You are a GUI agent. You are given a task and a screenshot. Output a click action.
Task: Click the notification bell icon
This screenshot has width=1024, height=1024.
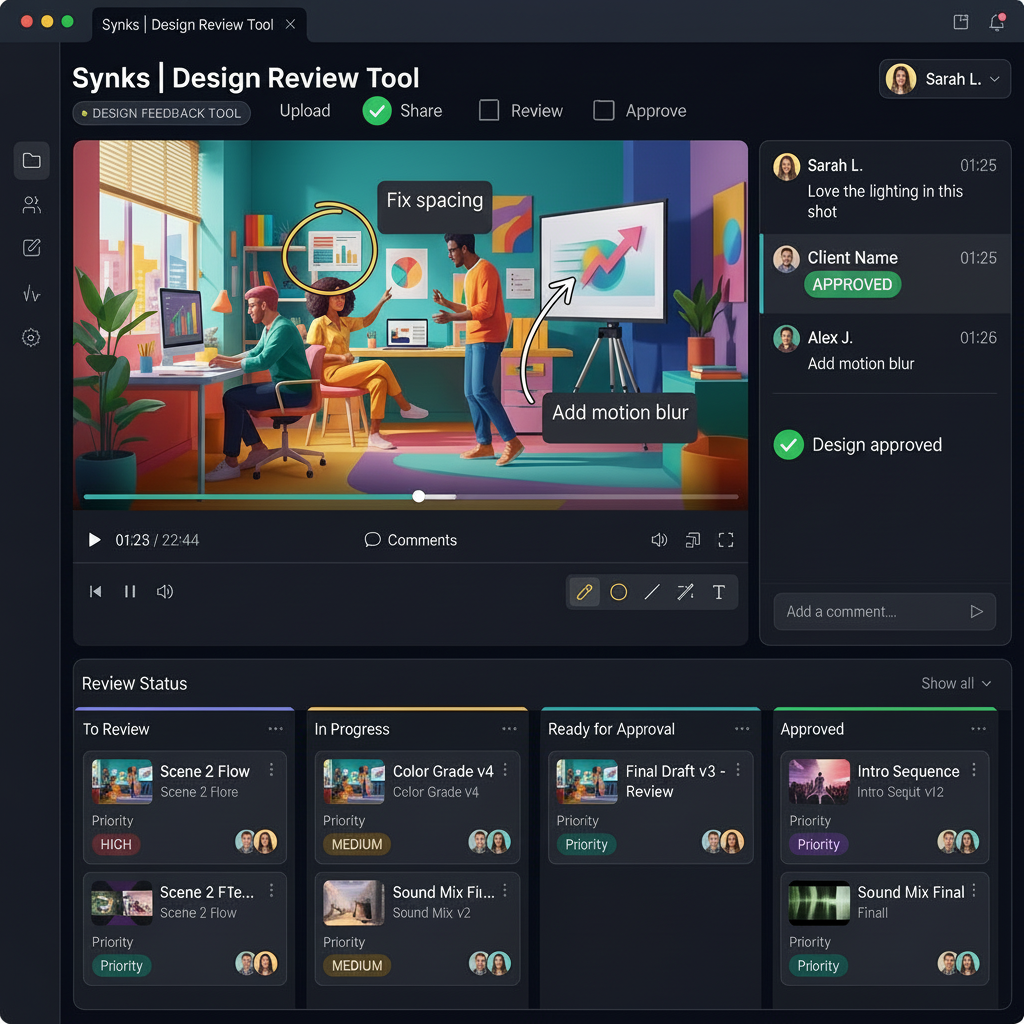pyautogui.click(x=997, y=22)
